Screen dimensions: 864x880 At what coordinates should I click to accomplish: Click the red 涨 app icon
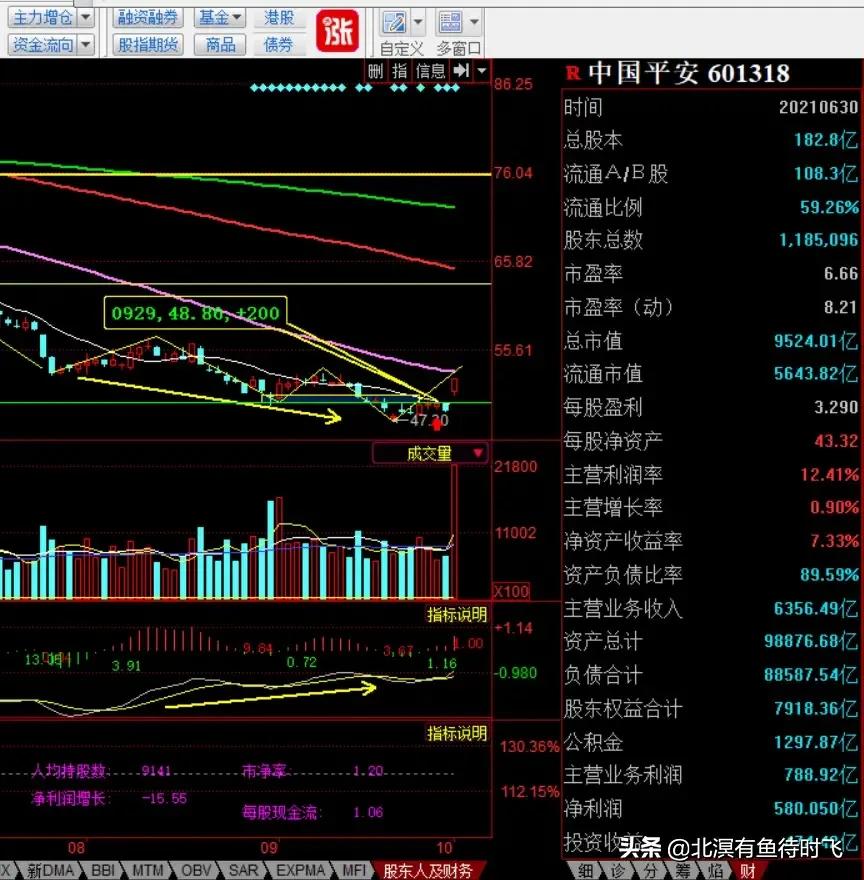point(337,31)
